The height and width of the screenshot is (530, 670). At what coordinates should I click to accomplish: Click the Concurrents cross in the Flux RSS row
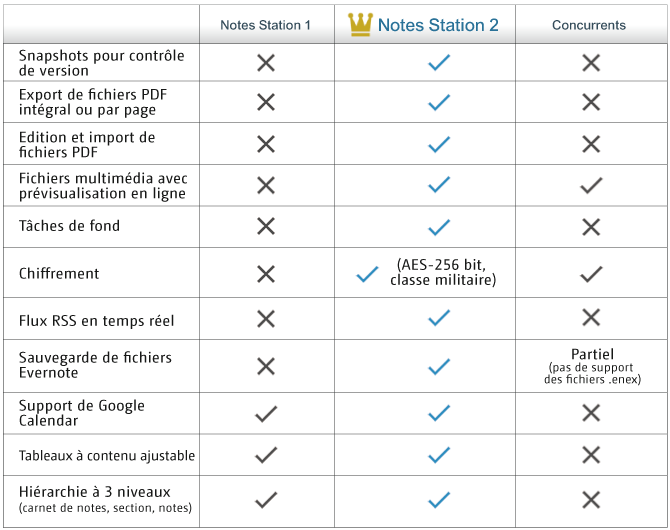coord(591,319)
